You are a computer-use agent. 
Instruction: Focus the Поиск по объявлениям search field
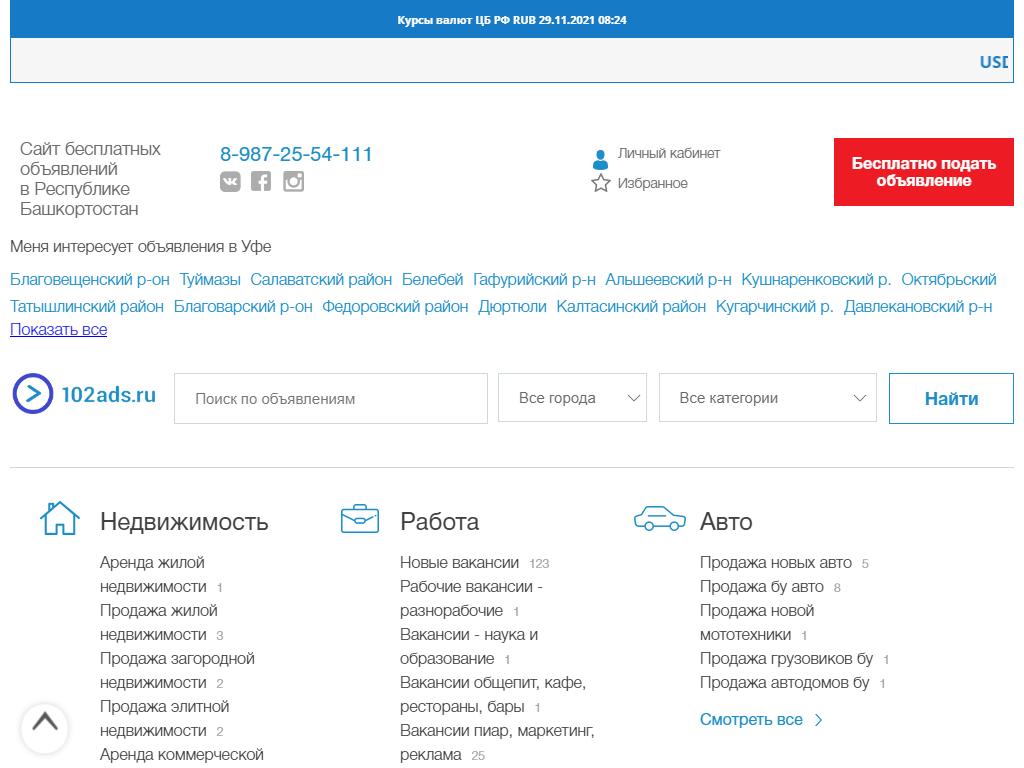tap(330, 399)
